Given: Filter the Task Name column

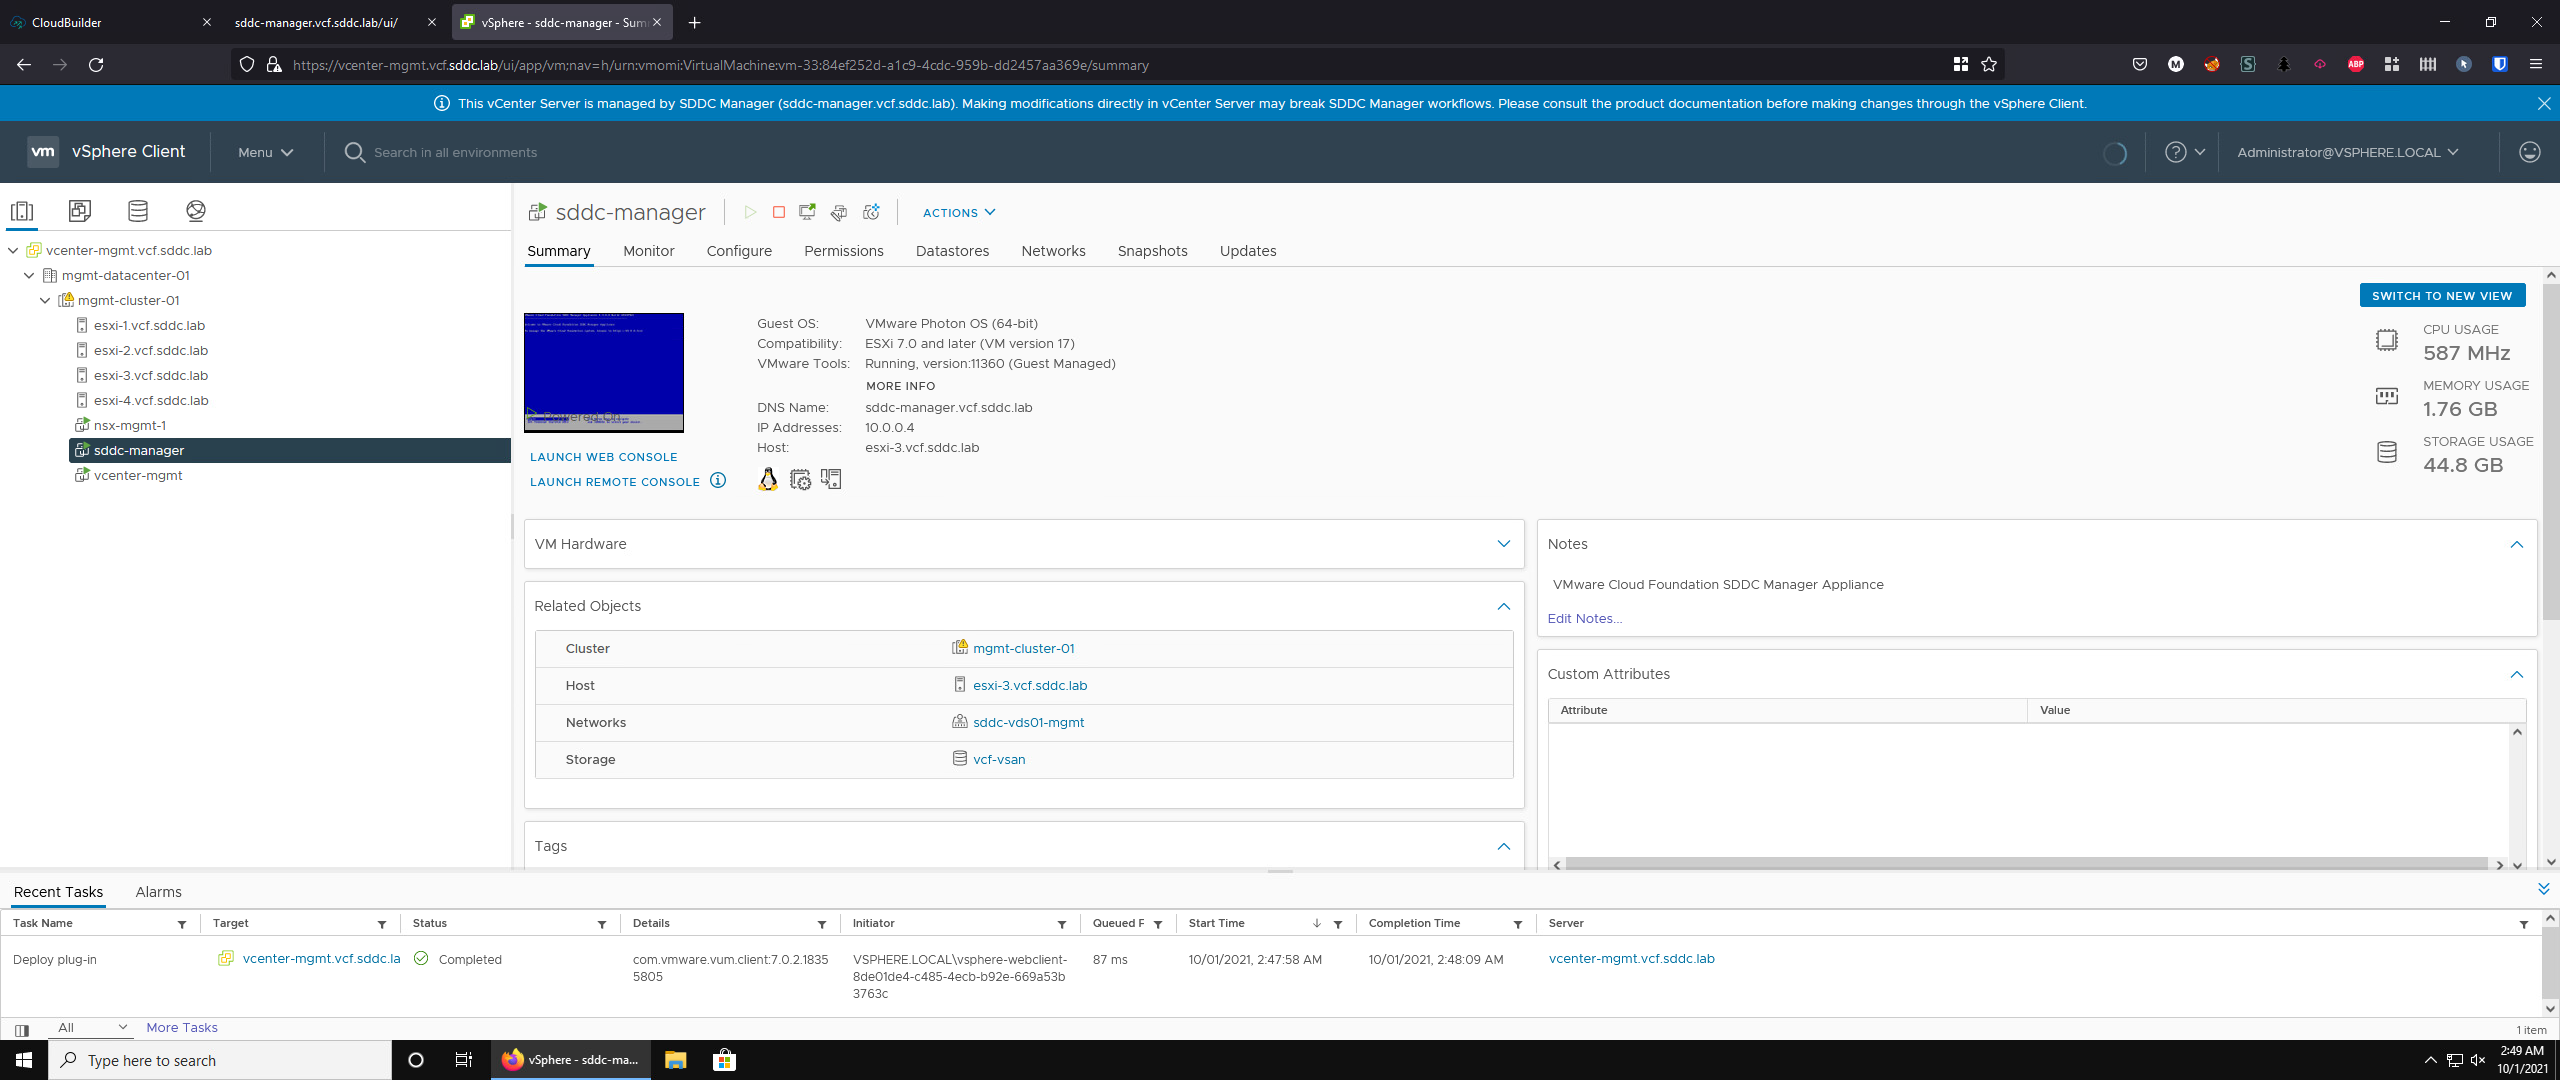Looking at the screenshot, I should (x=182, y=925).
